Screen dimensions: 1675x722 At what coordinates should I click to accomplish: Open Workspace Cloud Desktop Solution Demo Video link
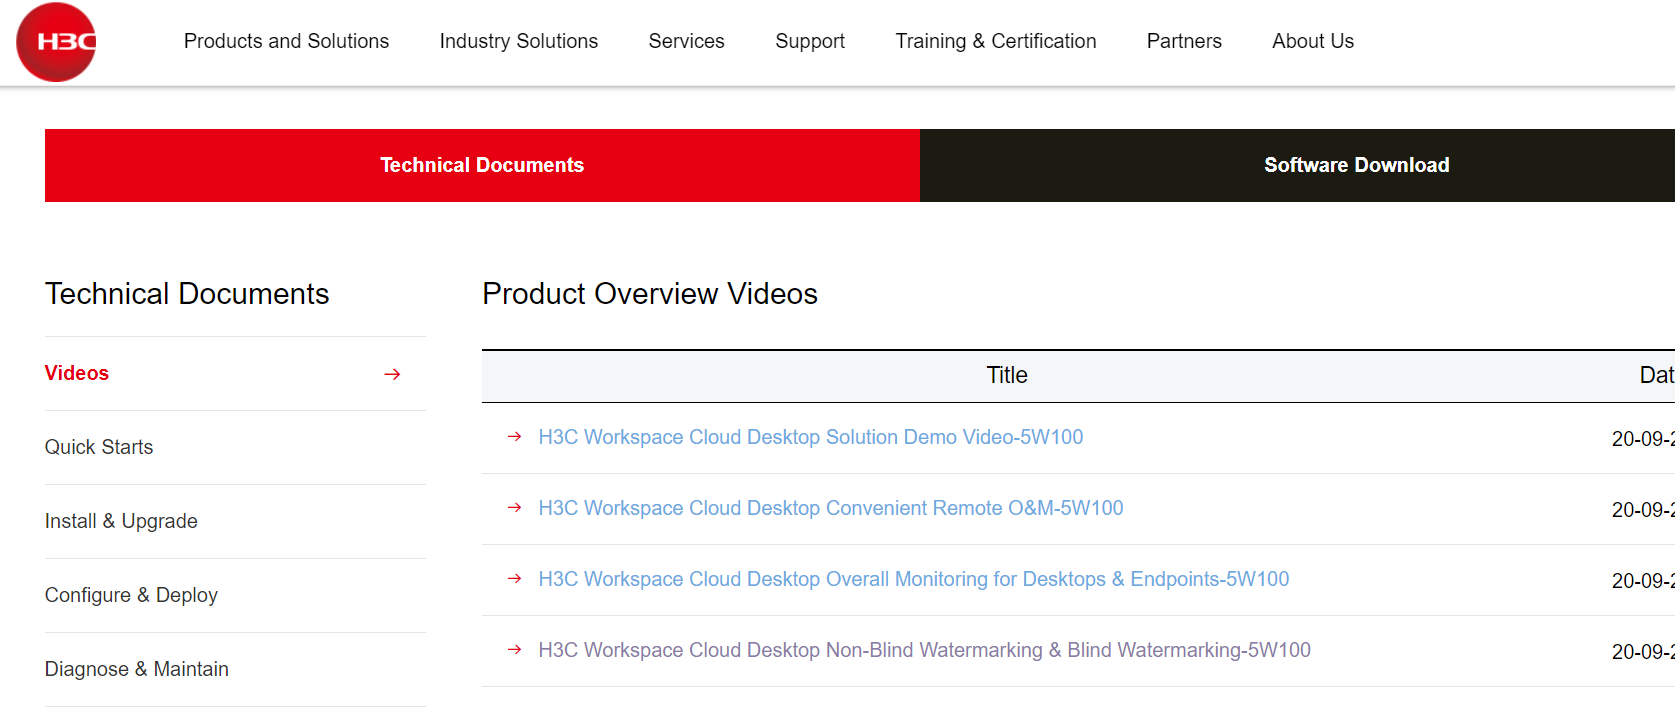tap(810, 437)
